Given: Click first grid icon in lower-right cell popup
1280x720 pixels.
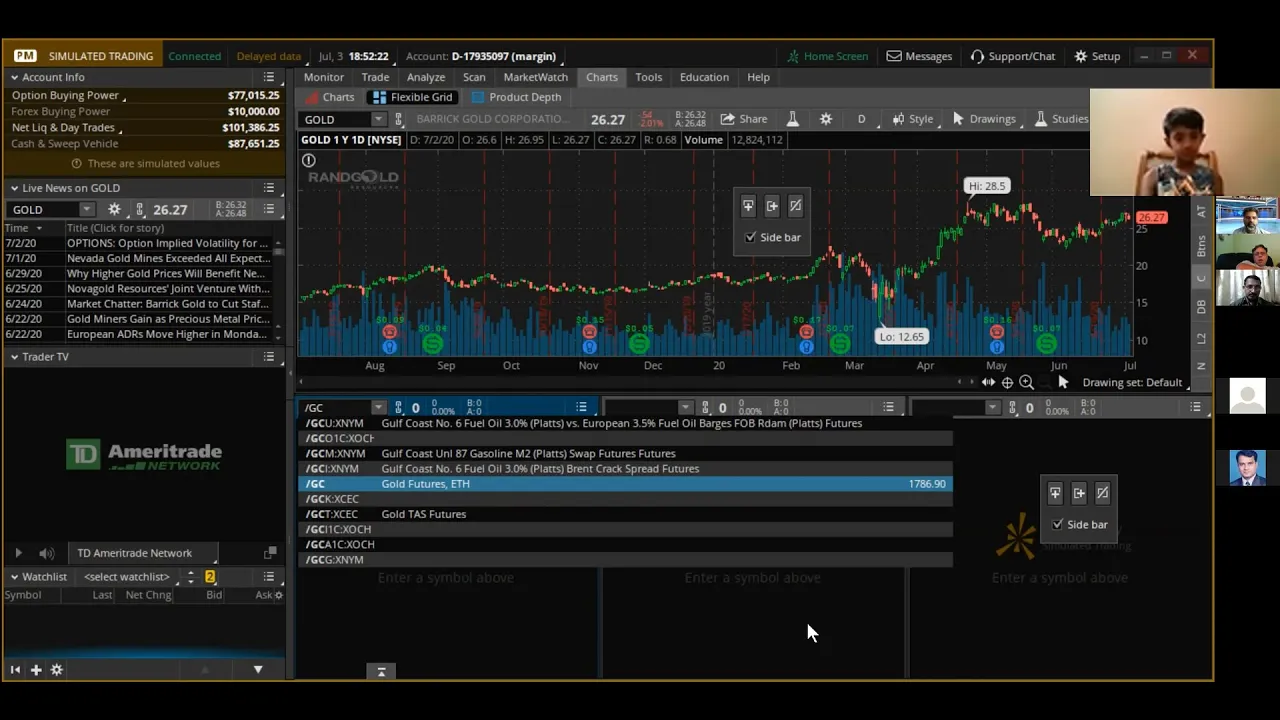Looking at the screenshot, I should (1055, 493).
